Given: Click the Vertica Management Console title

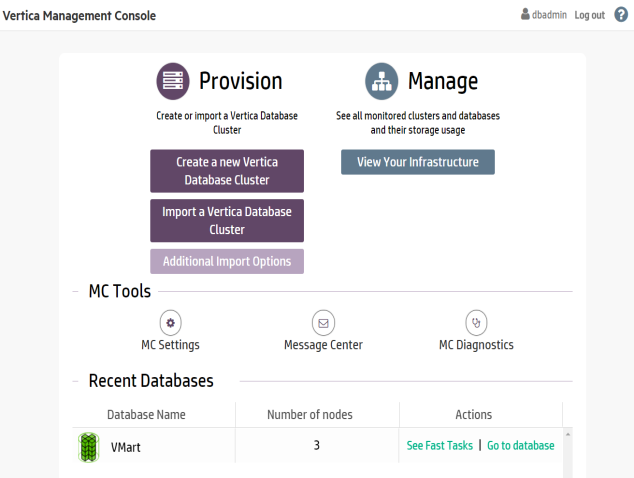Looking at the screenshot, I should pyautogui.click(x=79, y=16).
